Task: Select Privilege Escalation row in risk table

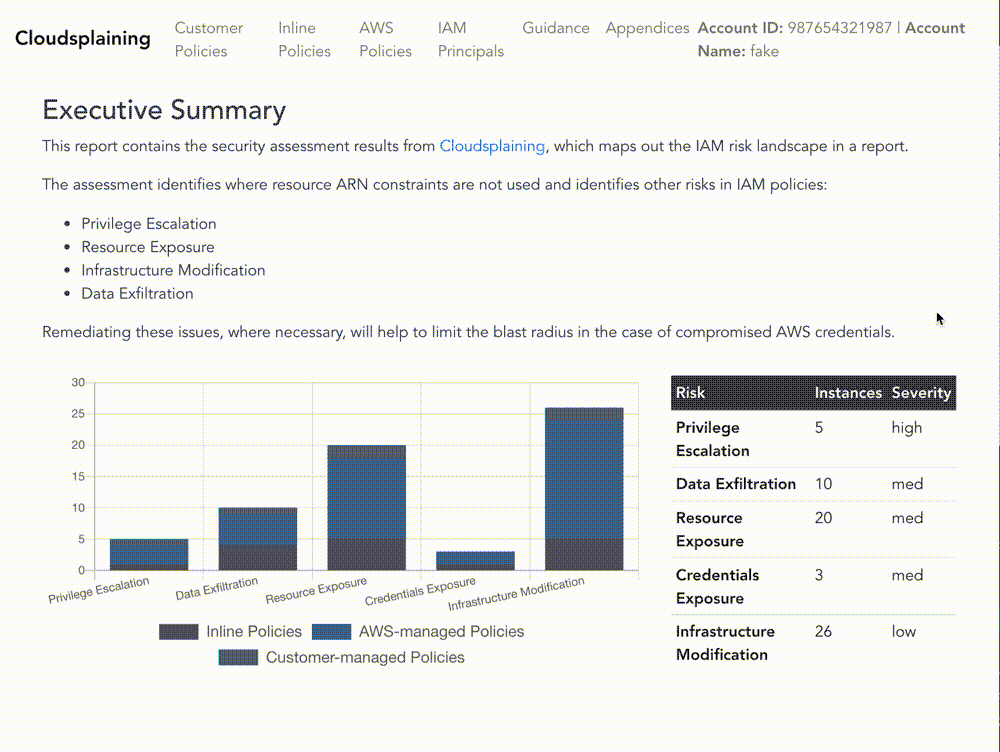Action: click(x=712, y=439)
